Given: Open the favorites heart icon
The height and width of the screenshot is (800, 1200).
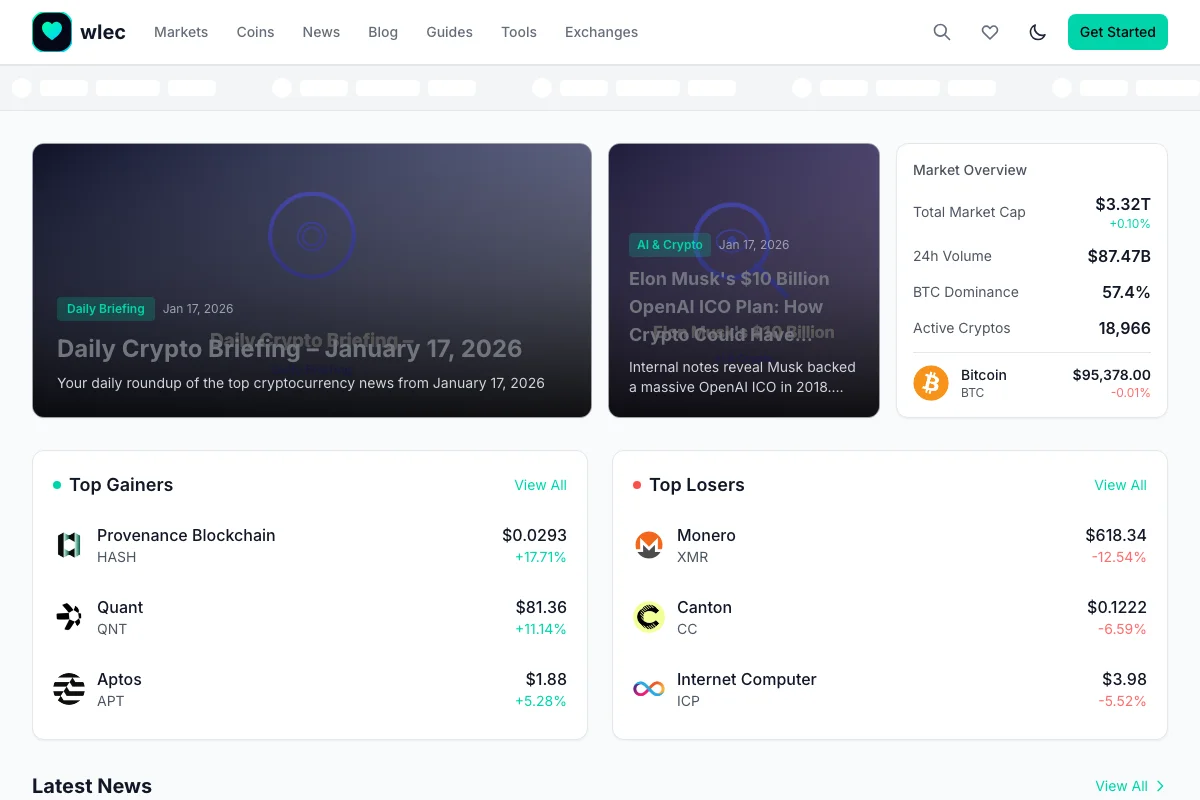Looking at the screenshot, I should [989, 32].
